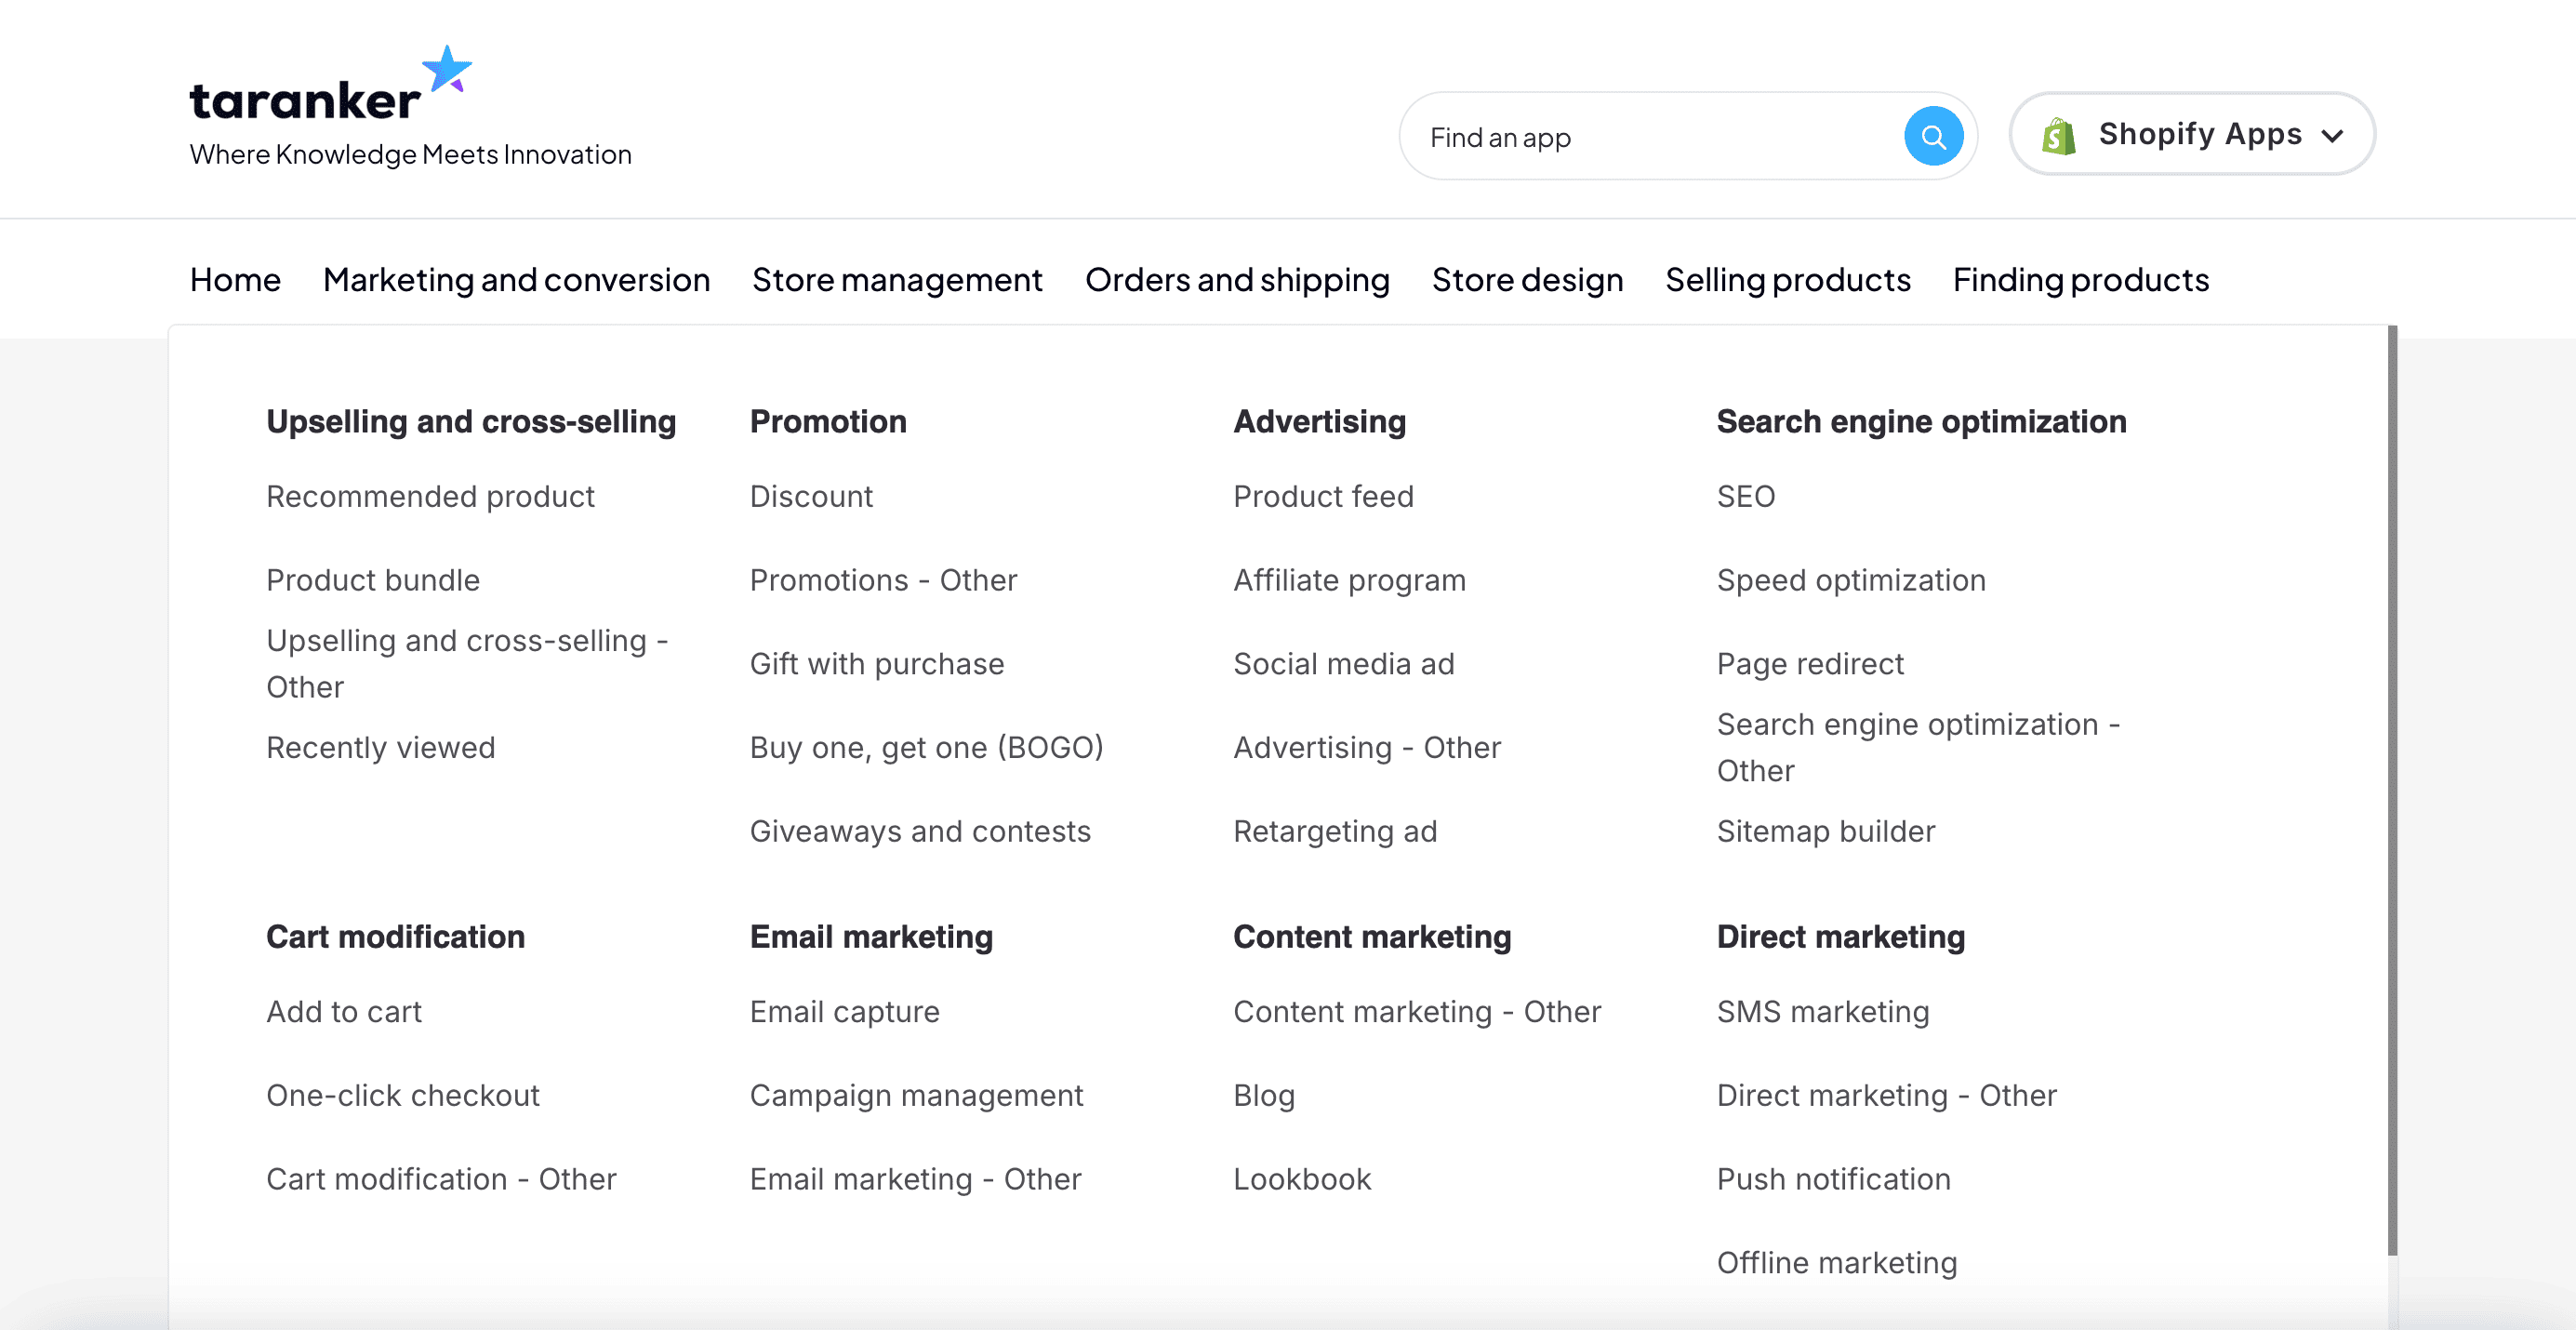The height and width of the screenshot is (1330, 2576).
Task: Open Search engine optimization heading
Action: 1921,422
